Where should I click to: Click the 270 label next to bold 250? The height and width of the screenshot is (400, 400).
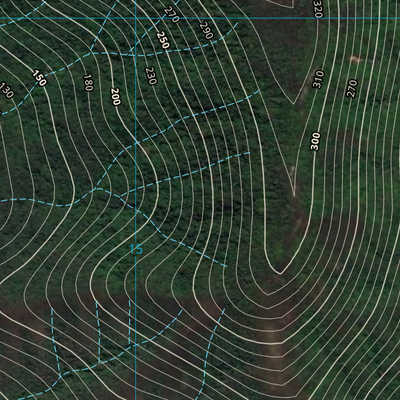click(x=172, y=14)
